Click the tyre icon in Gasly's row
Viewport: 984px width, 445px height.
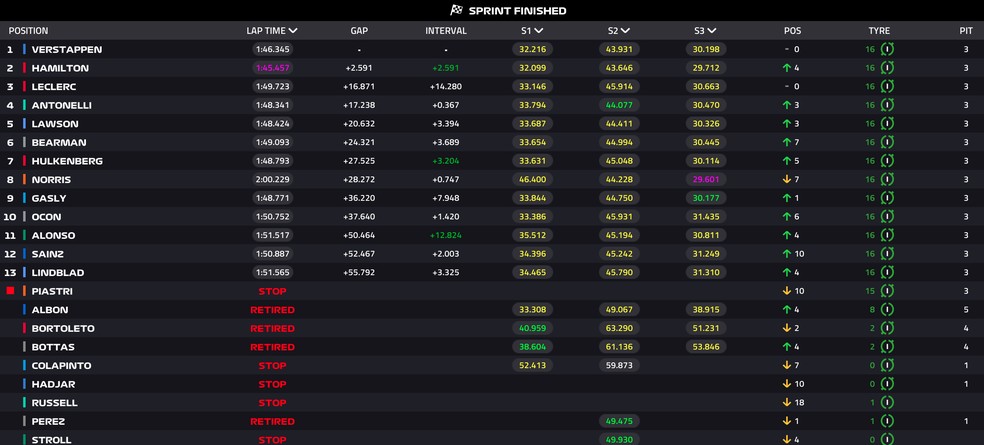887,198
